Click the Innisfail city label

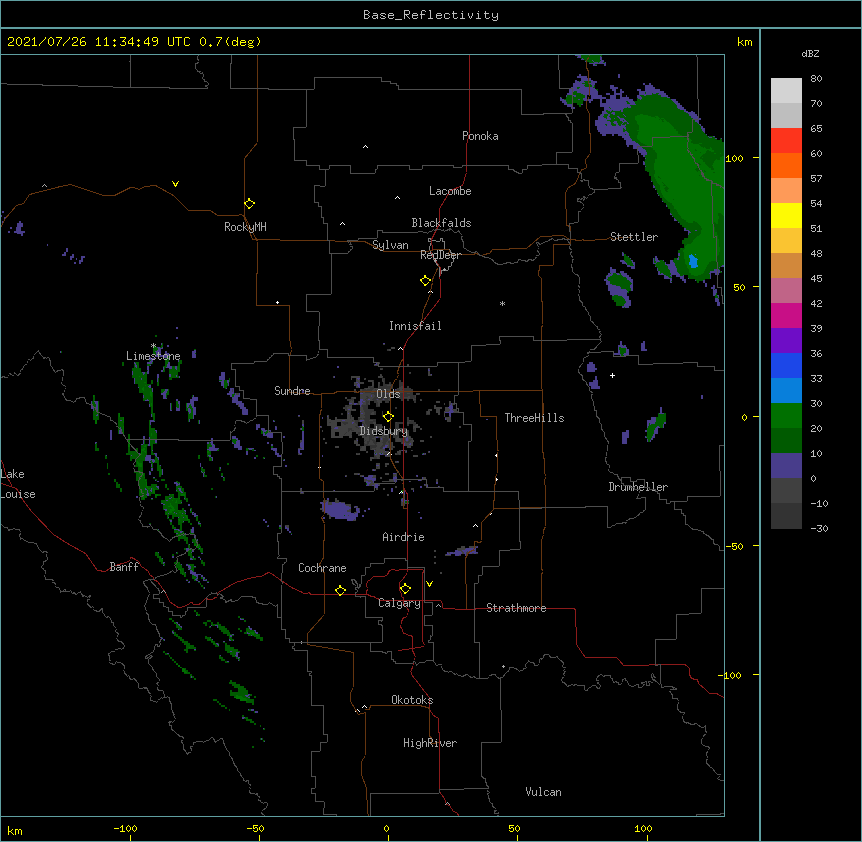tap(415, 326)
